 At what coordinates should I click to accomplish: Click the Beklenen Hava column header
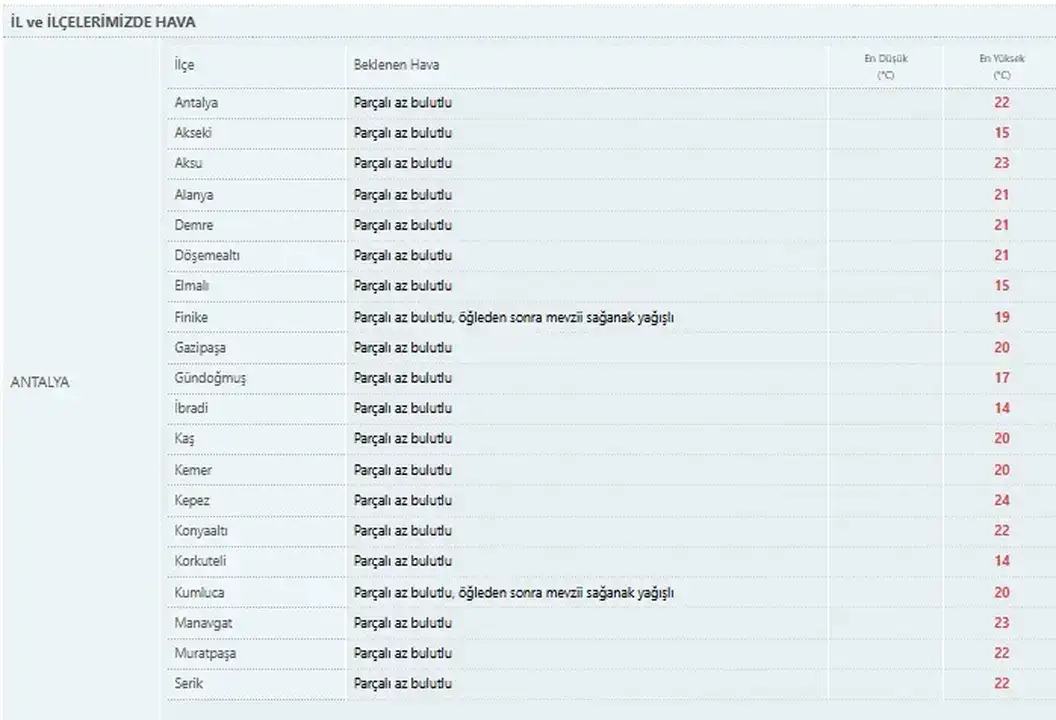tap(396, 65)
